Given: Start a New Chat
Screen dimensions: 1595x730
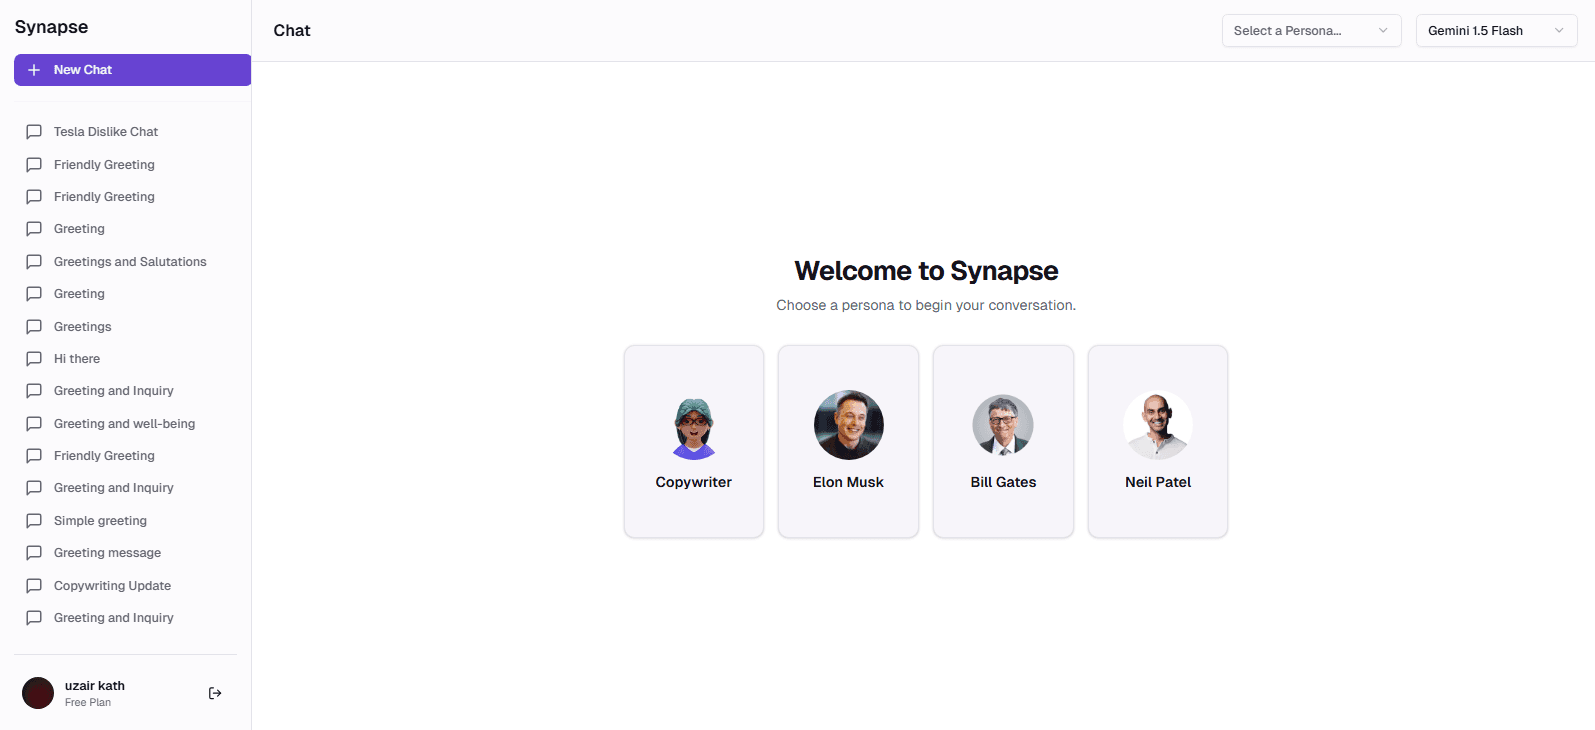Looking at the screenshot, I should (x=132, y=70).
